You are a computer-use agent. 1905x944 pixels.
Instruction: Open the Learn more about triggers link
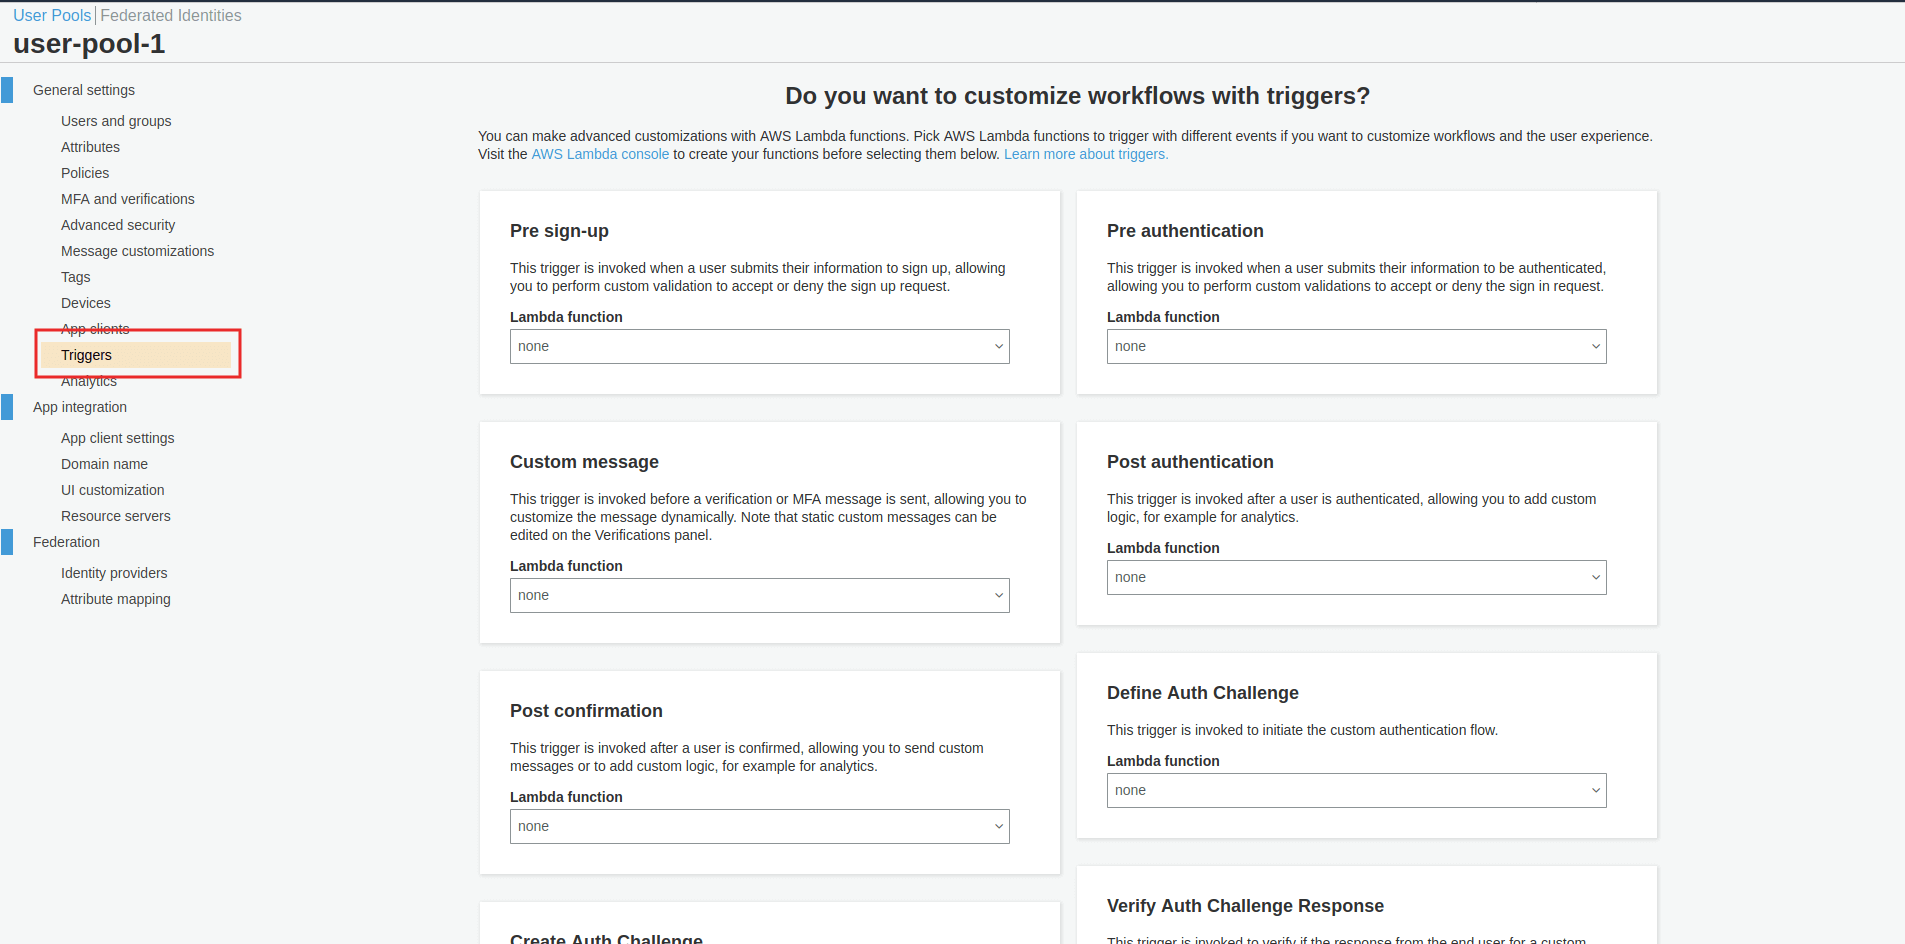click(1086, 154)
